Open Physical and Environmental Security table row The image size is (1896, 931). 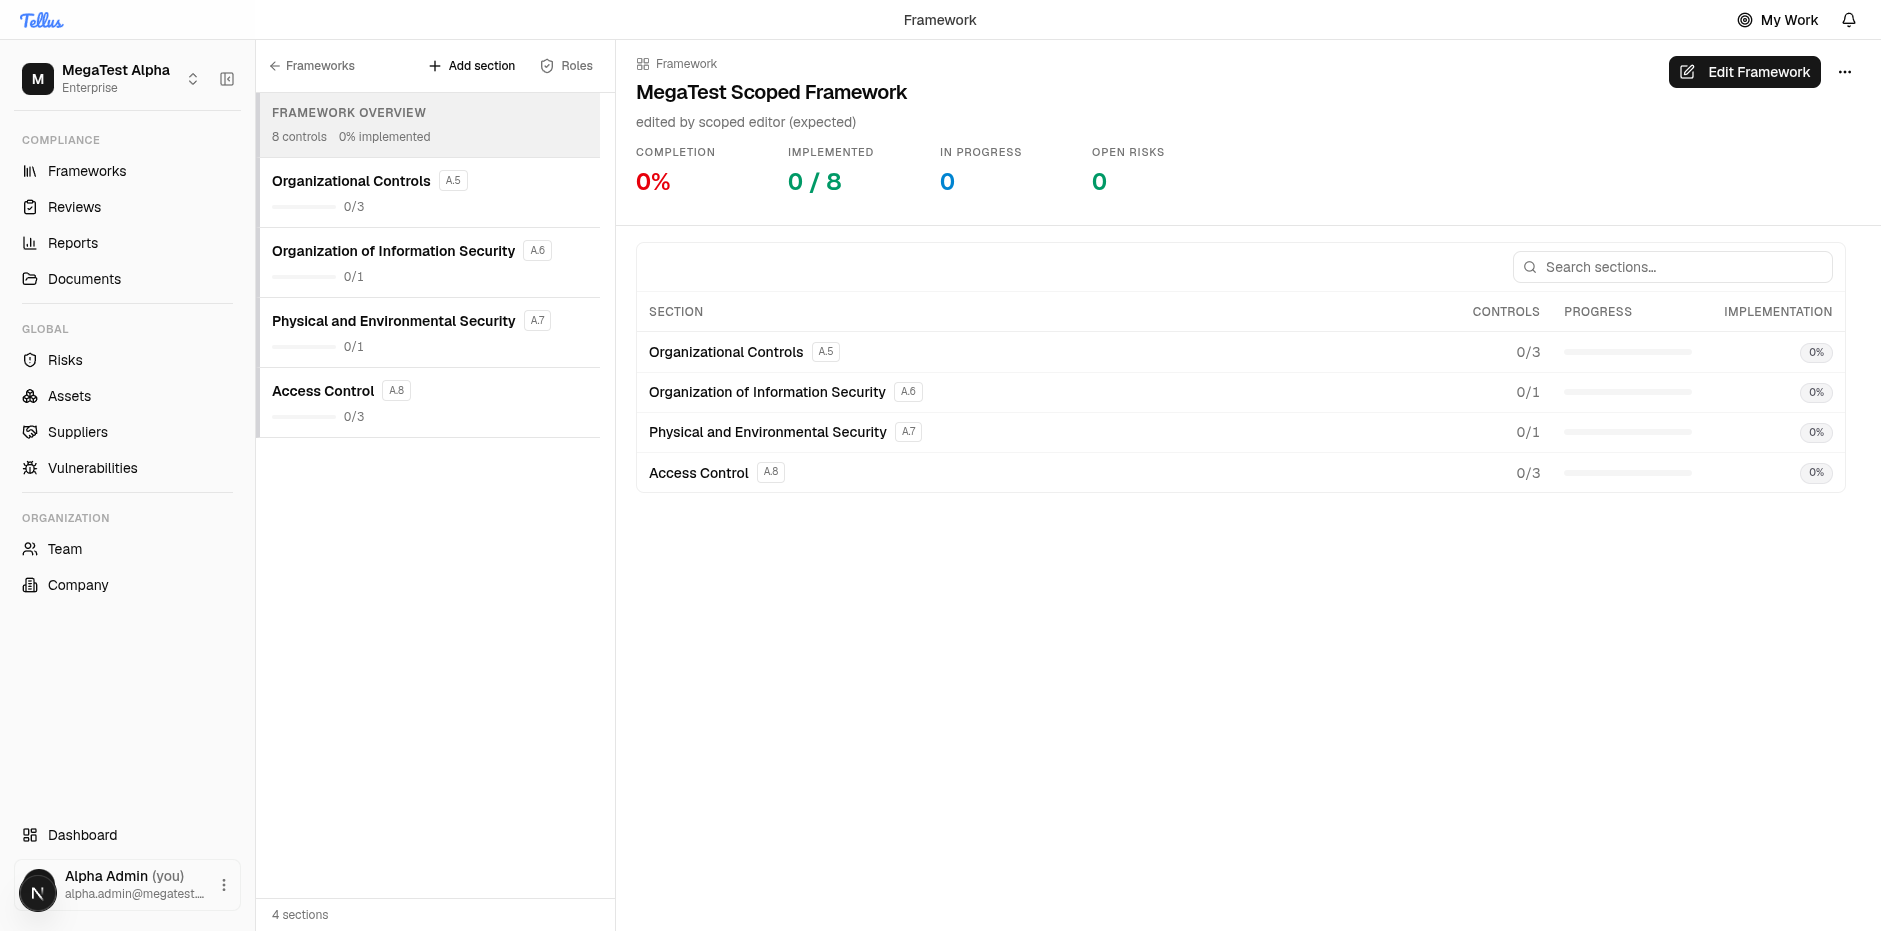tap(1240, 432)
